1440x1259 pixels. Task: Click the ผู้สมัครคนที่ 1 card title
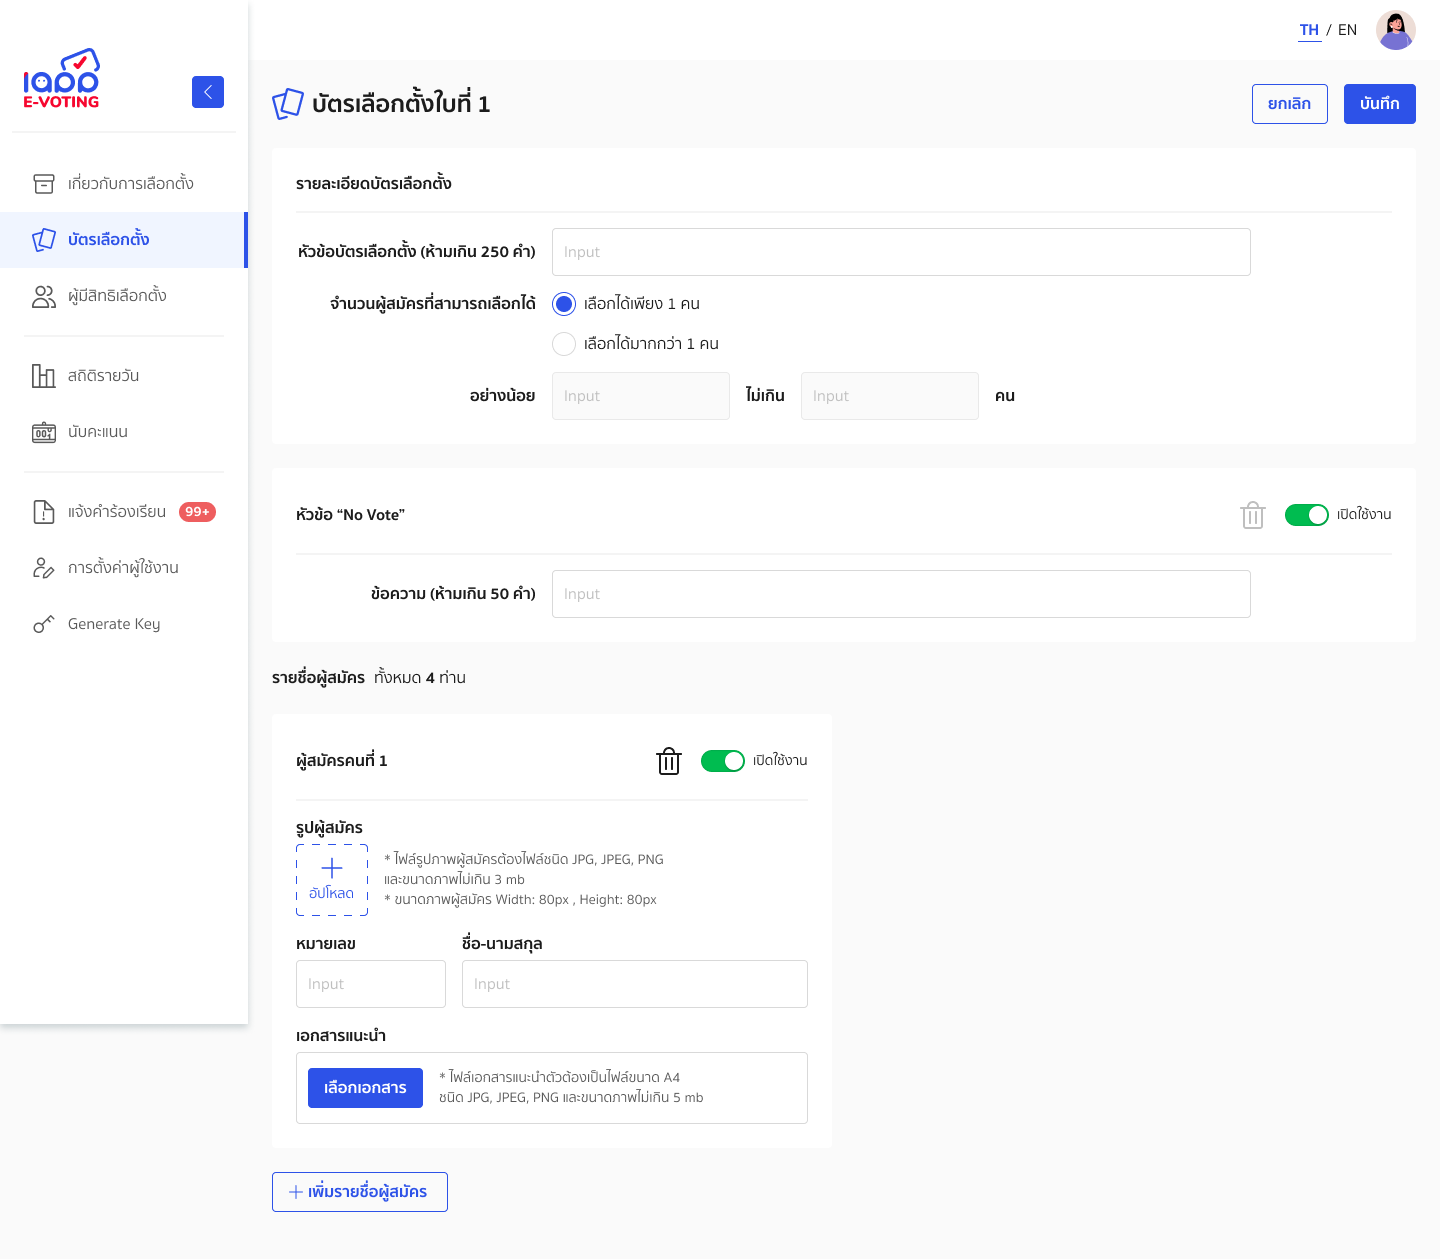(342, 761)
